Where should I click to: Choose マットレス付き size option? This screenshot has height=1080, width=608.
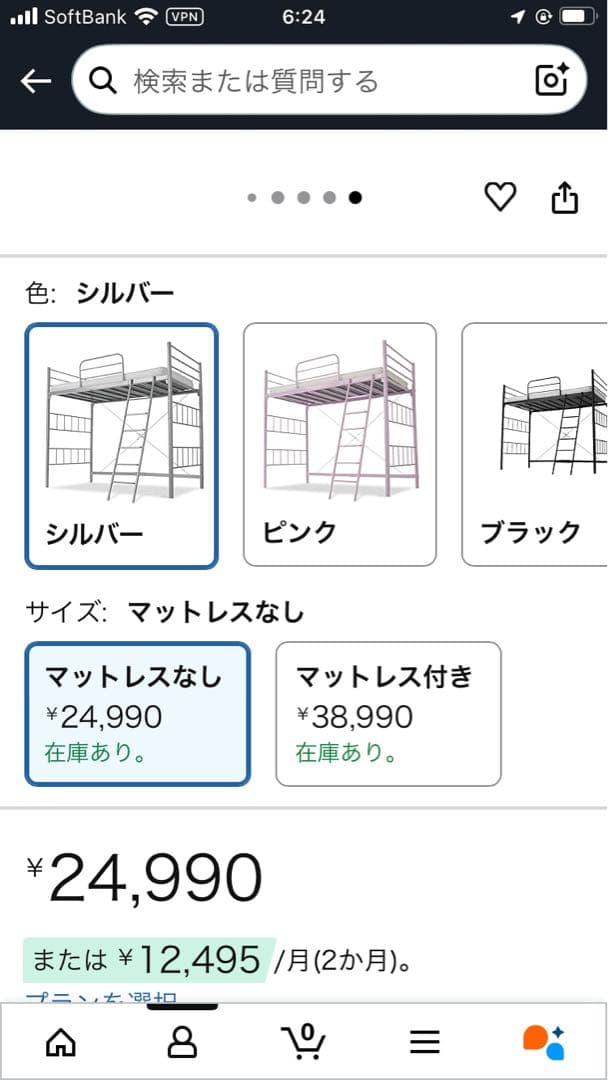click(388, 714)
